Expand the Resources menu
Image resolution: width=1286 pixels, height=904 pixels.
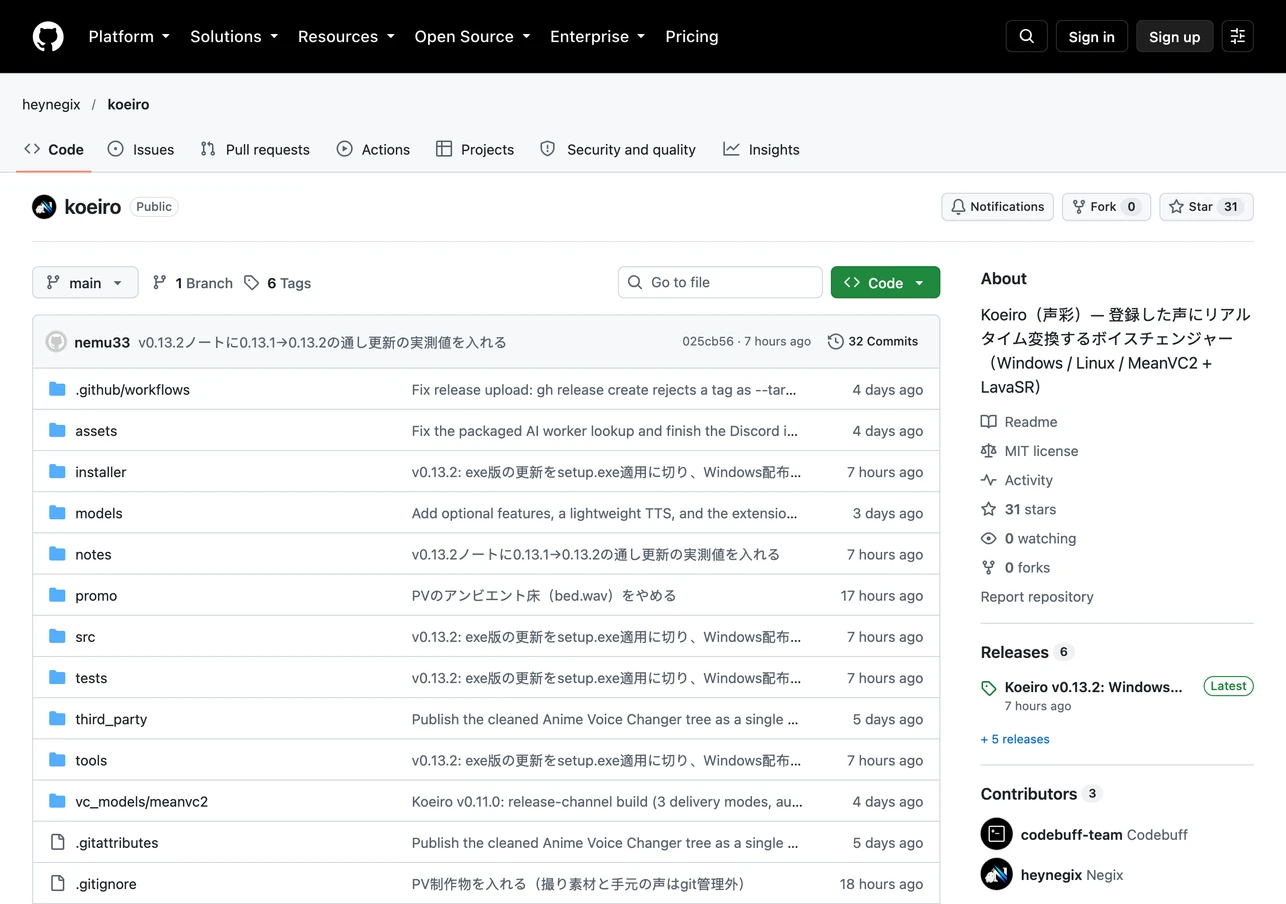click(346, 36)
